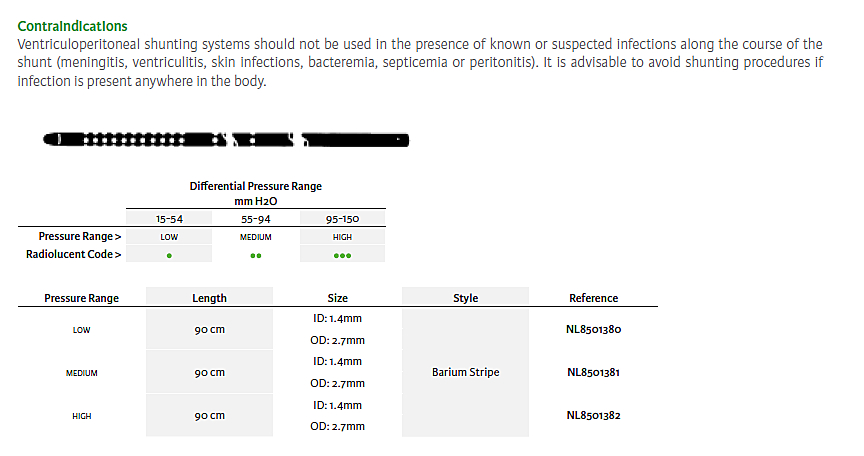The height and width of the screenshot is (456, 864).
Task: Click the single green radiolucent code dot
Action: [x=169, y=255]
